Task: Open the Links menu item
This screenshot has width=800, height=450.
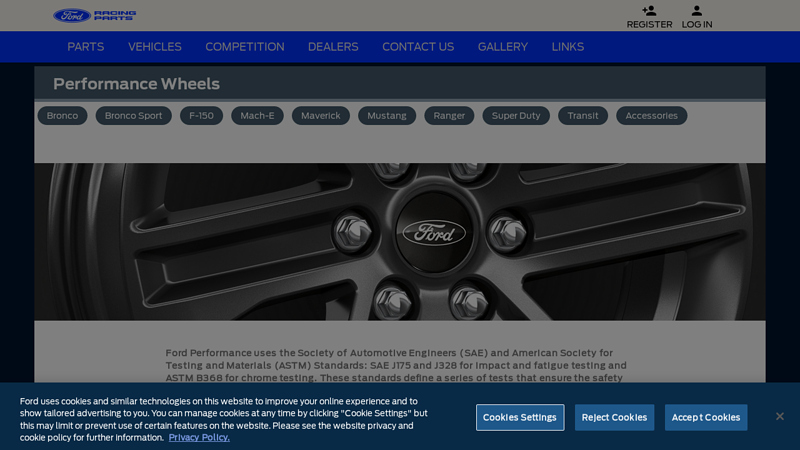Action: (568, 47)
